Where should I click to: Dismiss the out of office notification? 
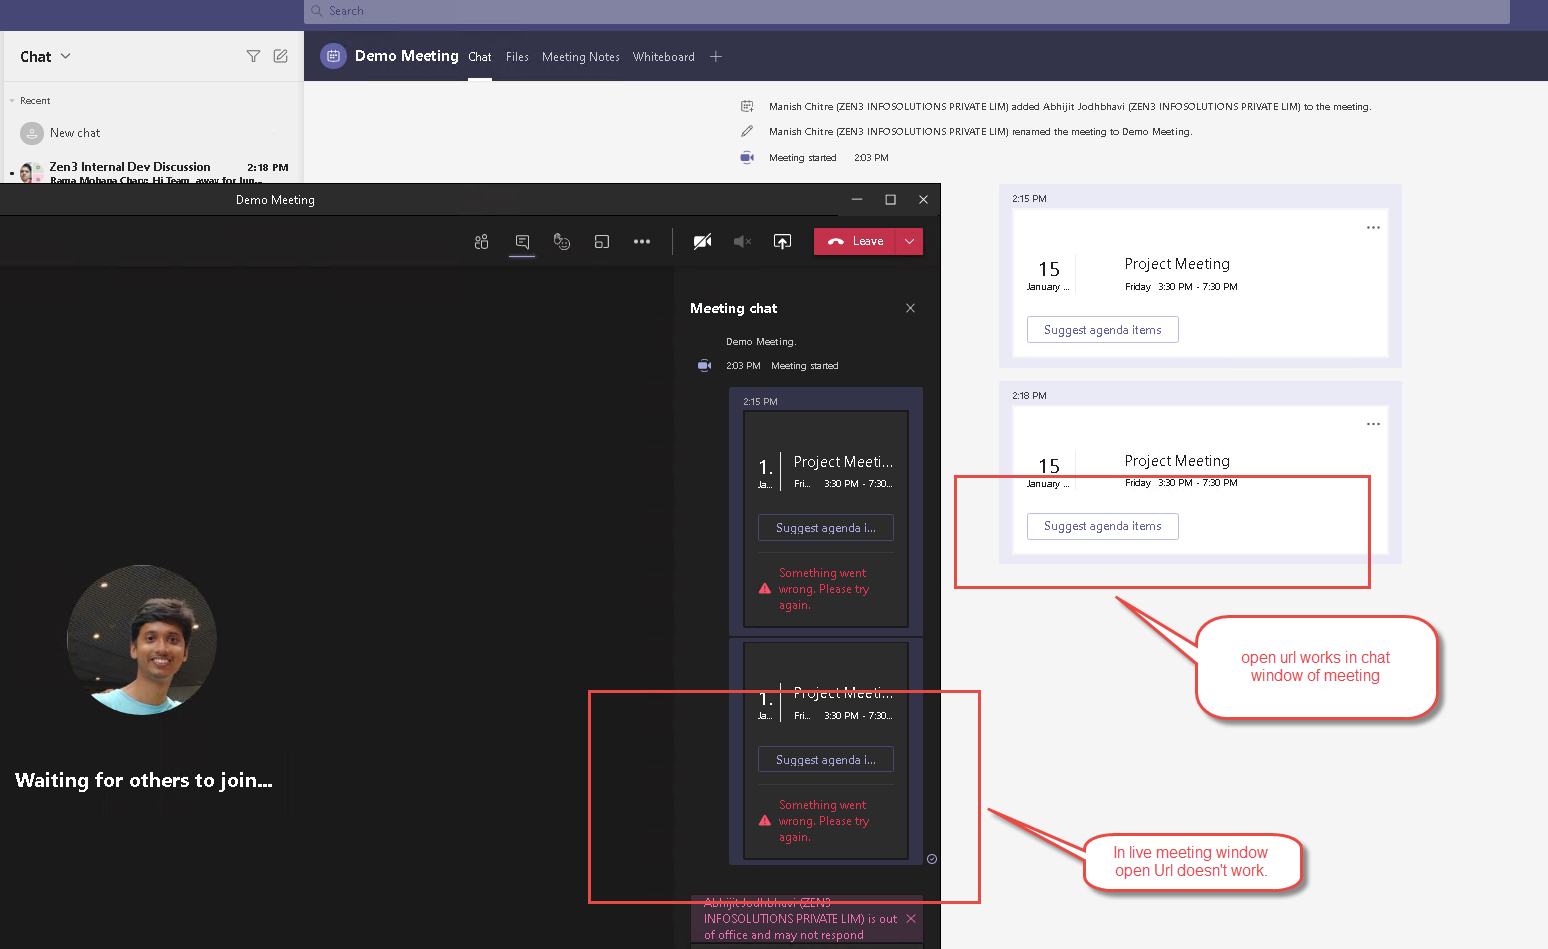tap(910, 918)
